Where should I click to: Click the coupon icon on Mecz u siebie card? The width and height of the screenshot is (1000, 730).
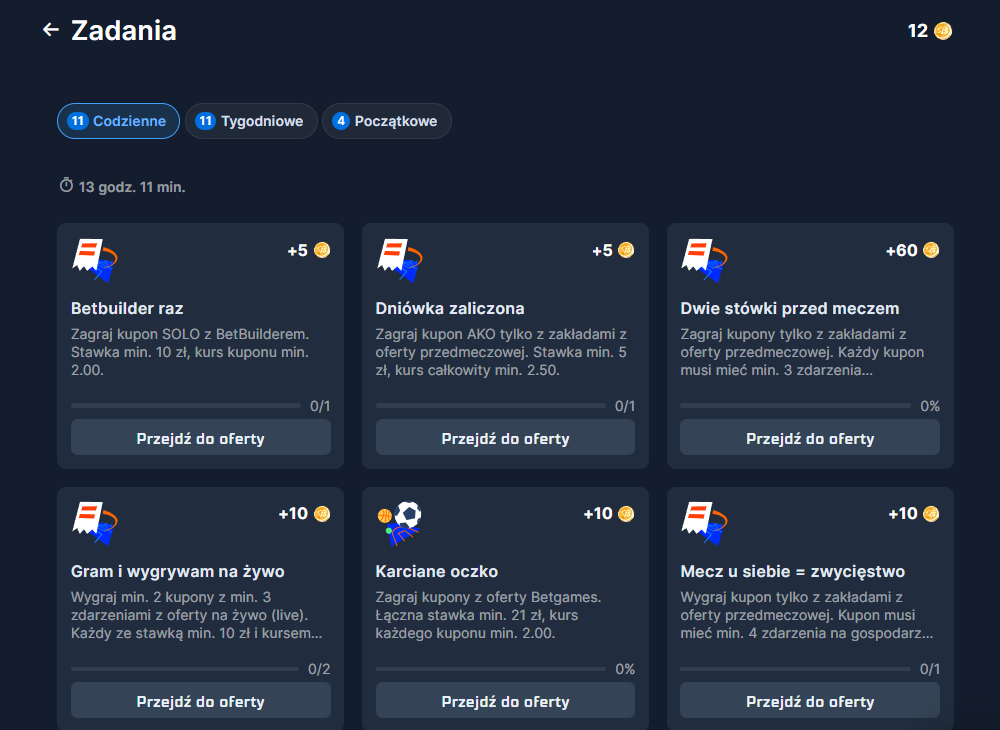click(x=704, y=522)
